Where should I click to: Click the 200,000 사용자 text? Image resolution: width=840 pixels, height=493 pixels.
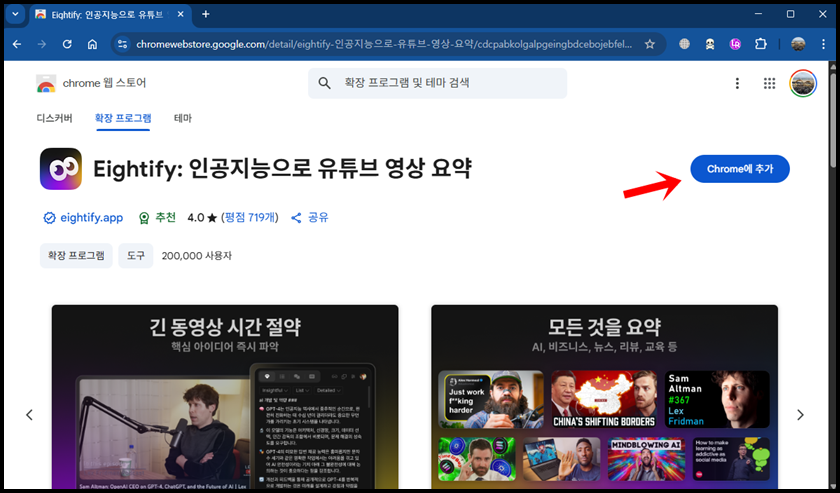tap(197, 256)
